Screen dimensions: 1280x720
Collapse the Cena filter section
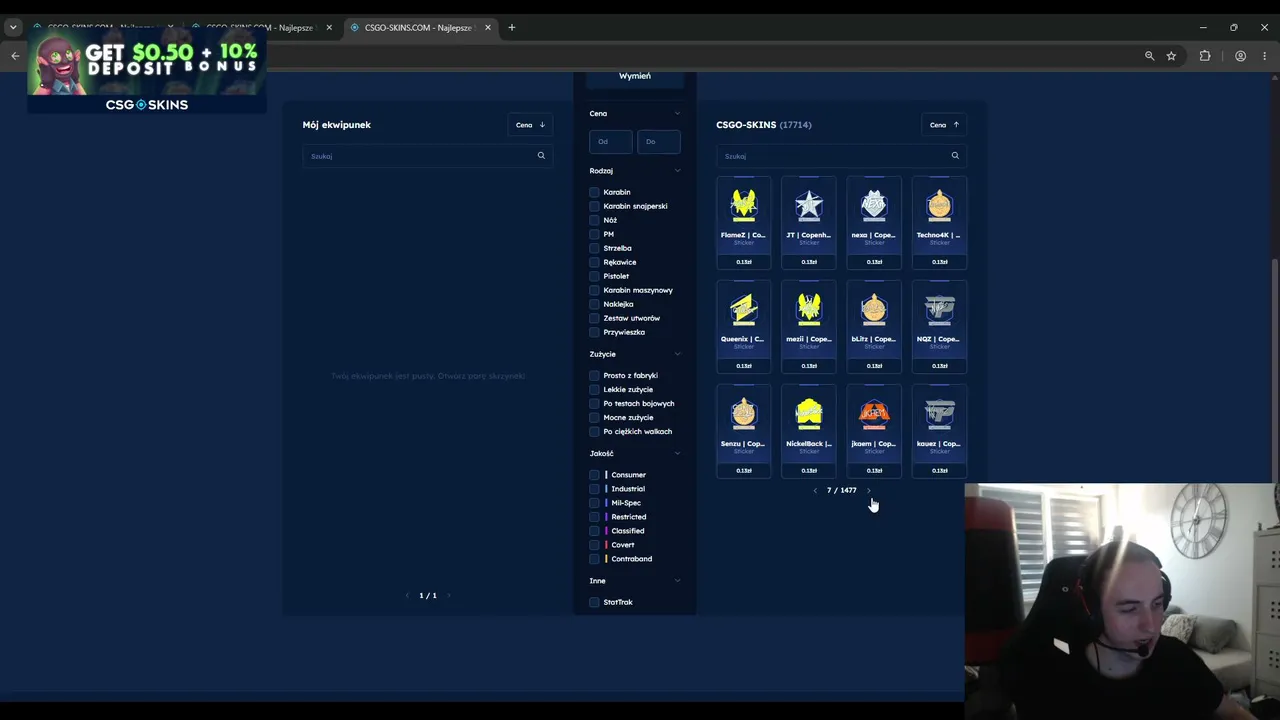[x=677, y=114]
